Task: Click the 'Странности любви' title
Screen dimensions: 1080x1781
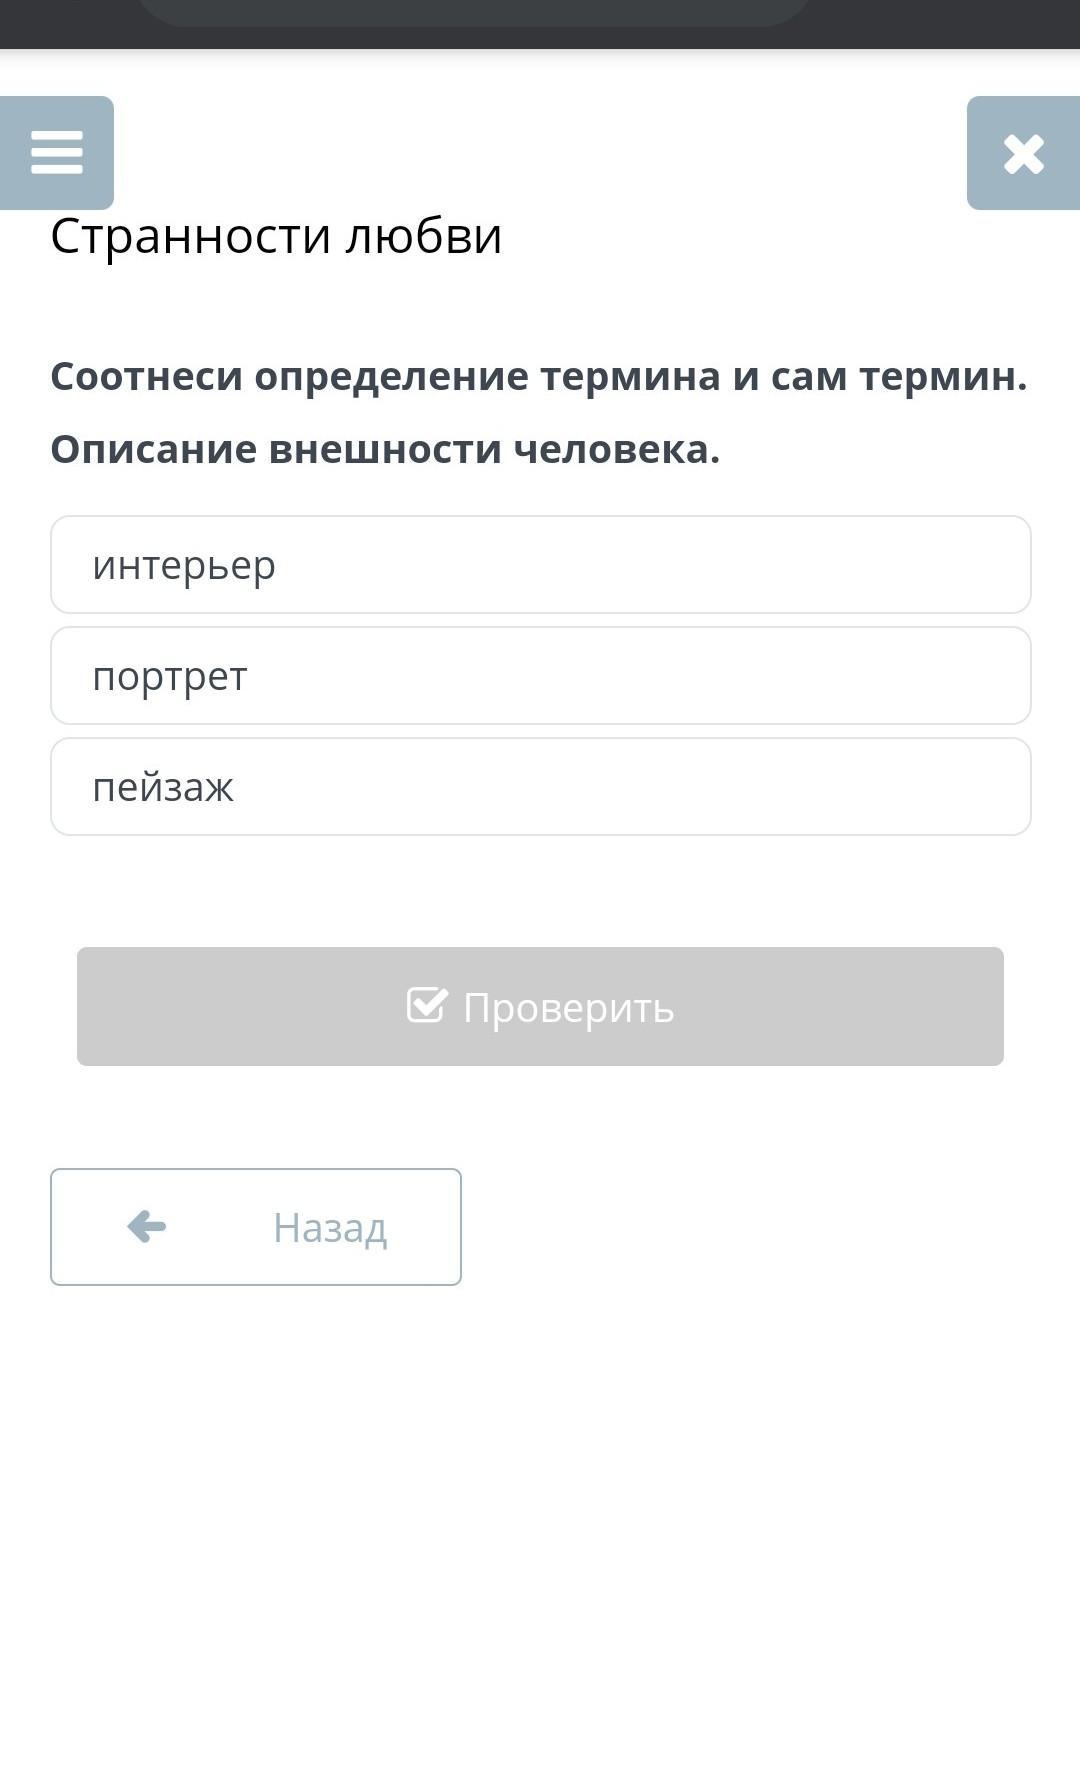Action: pyautogui.click(x=276, y=236)
